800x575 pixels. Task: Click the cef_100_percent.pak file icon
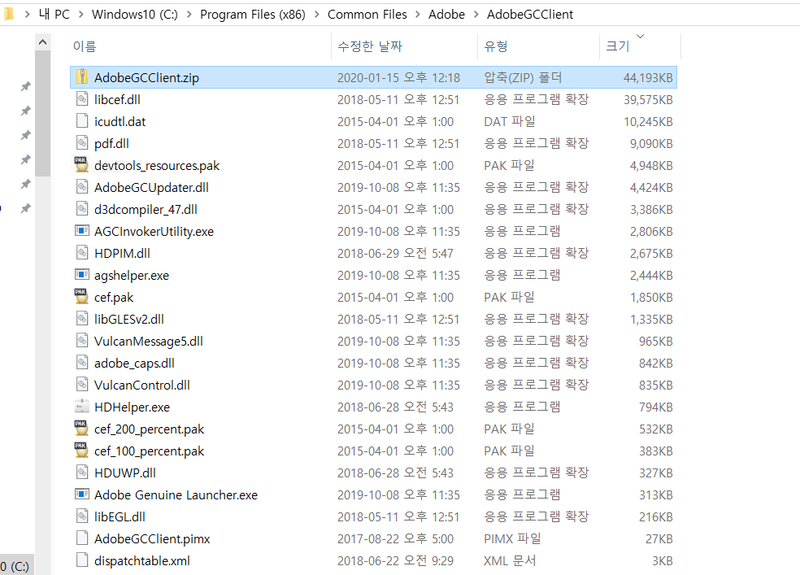pyautogui.click(x=81, y=450)
